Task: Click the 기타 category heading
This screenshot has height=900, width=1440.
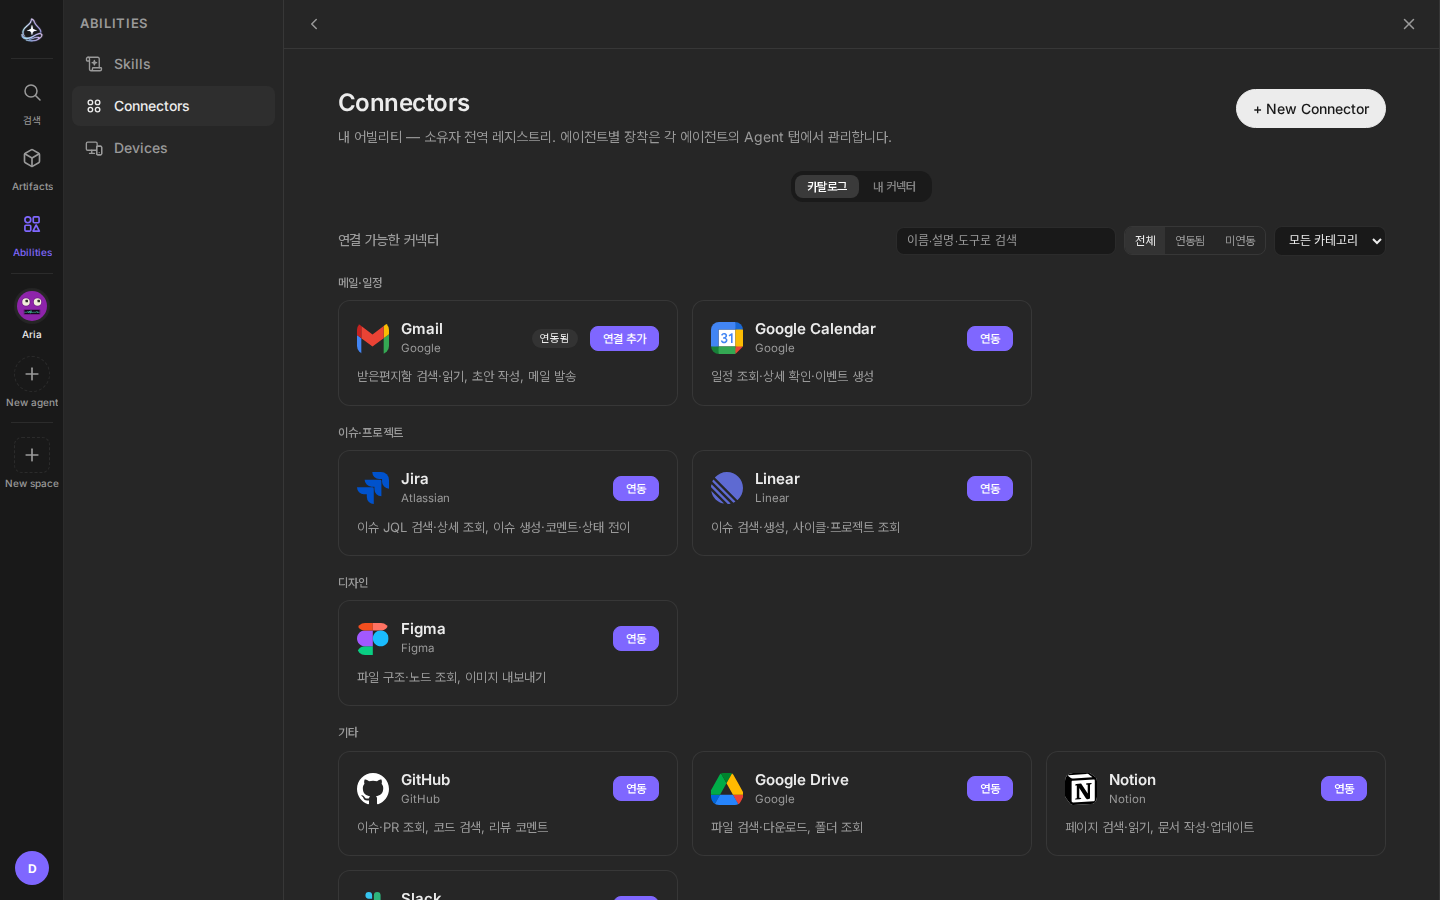Action: pos(348,733)
